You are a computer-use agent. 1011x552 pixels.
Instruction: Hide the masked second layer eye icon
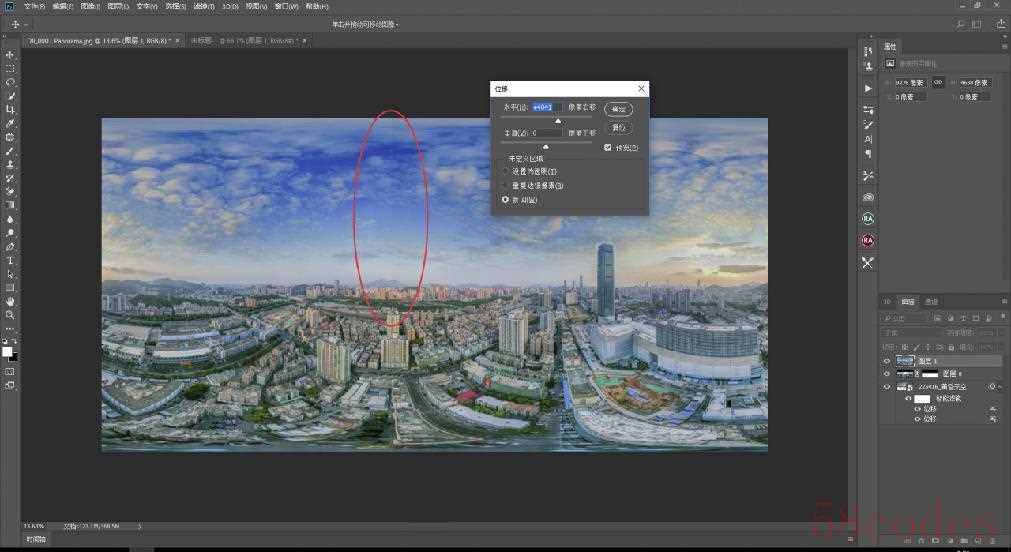[887, 374]
